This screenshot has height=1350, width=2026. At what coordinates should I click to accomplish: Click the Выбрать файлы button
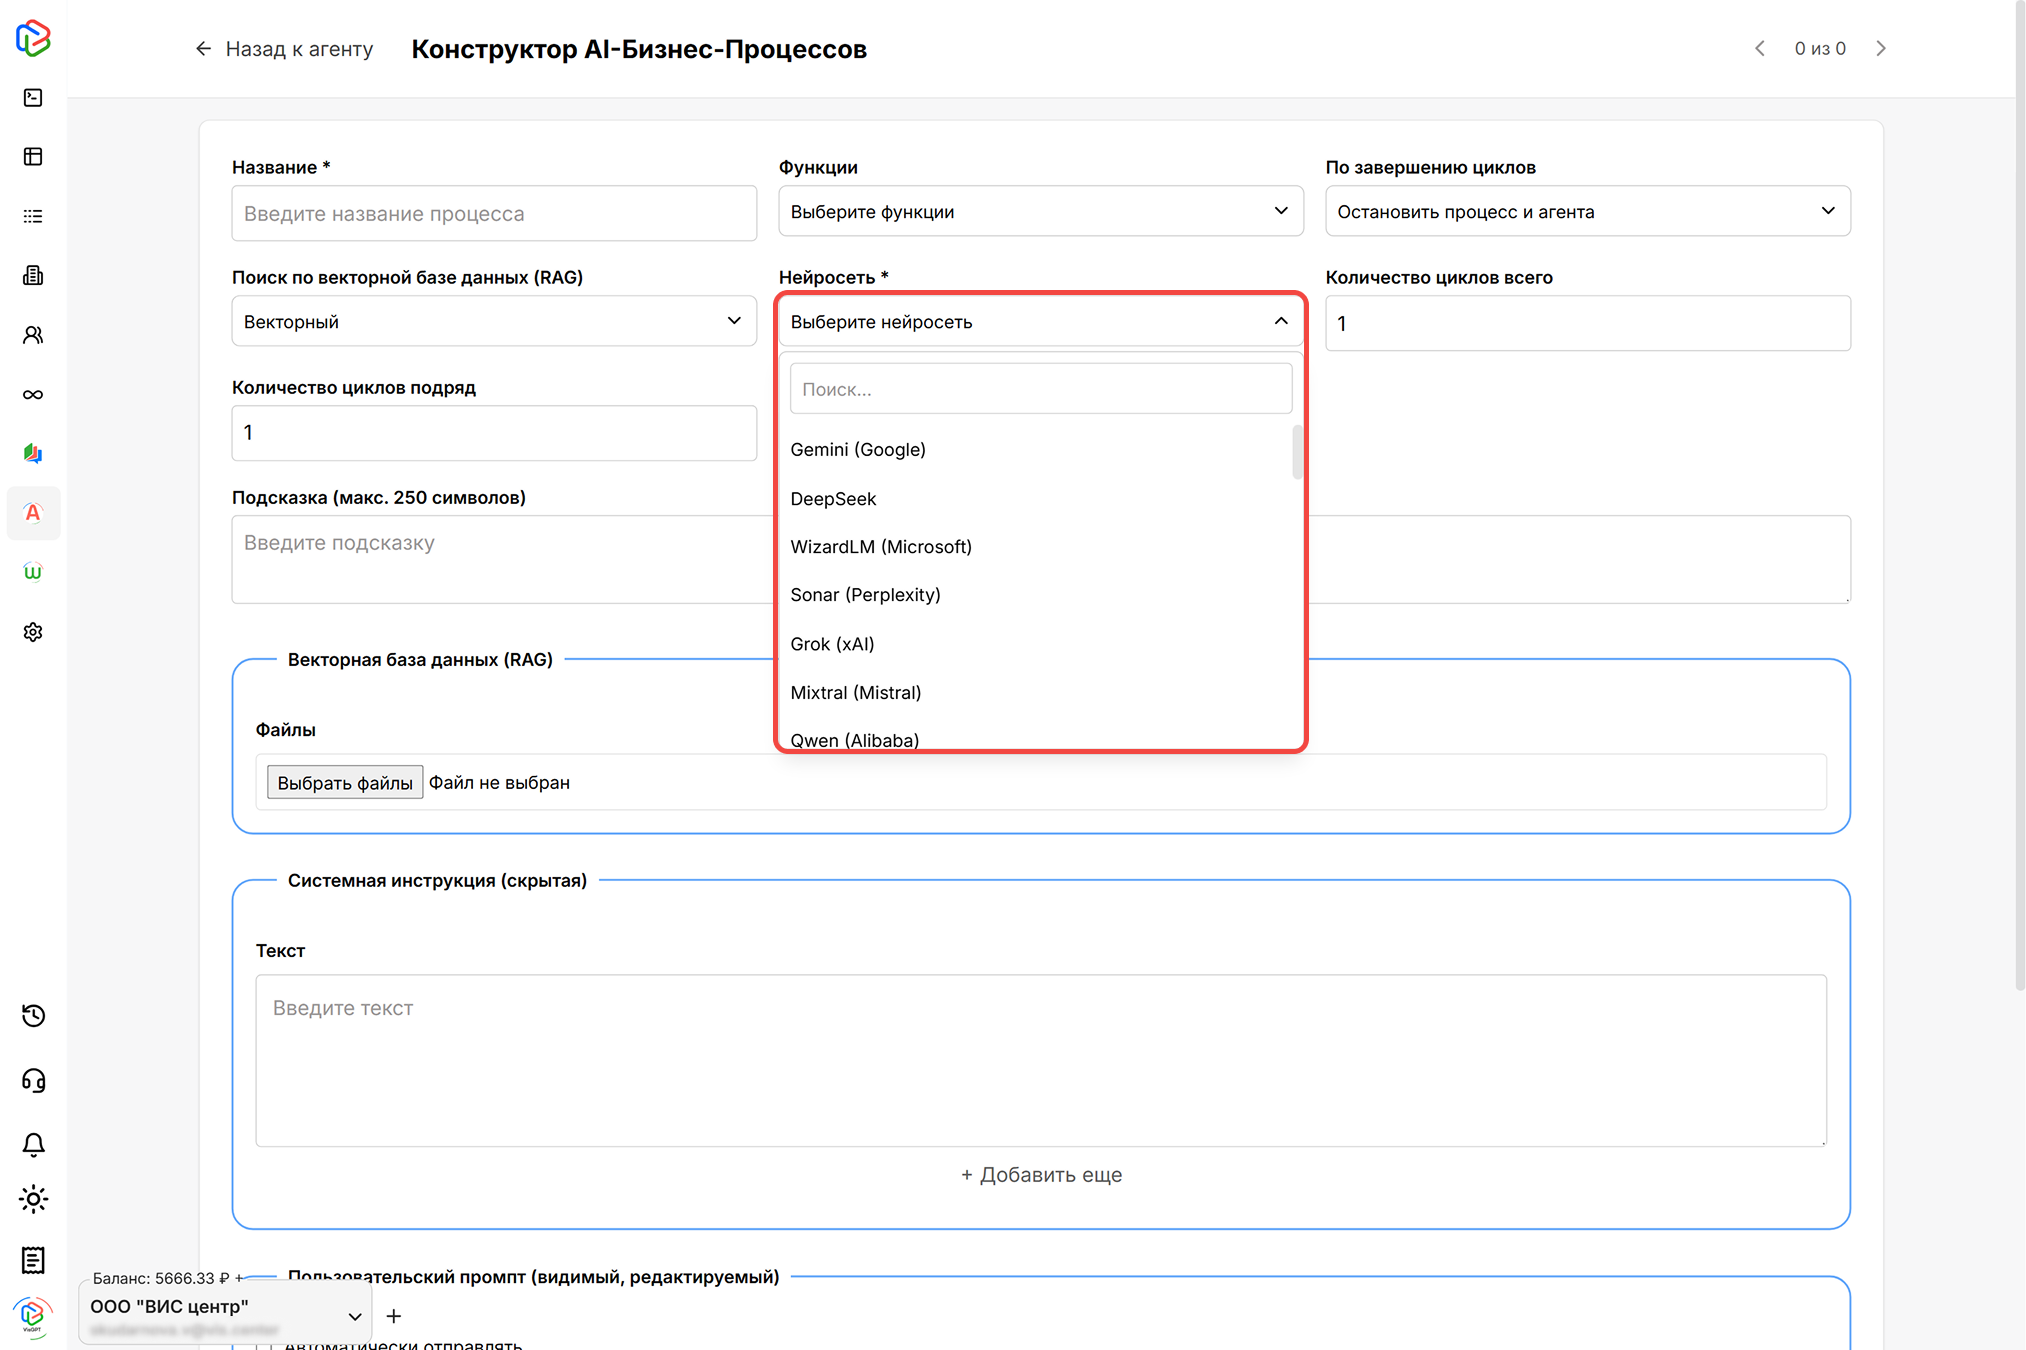coord(345,783)
